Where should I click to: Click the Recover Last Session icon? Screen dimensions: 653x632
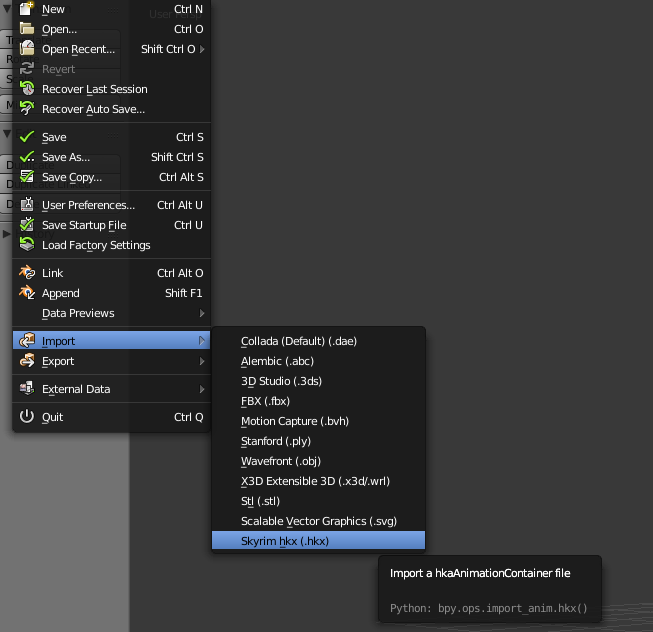(27, 89)
